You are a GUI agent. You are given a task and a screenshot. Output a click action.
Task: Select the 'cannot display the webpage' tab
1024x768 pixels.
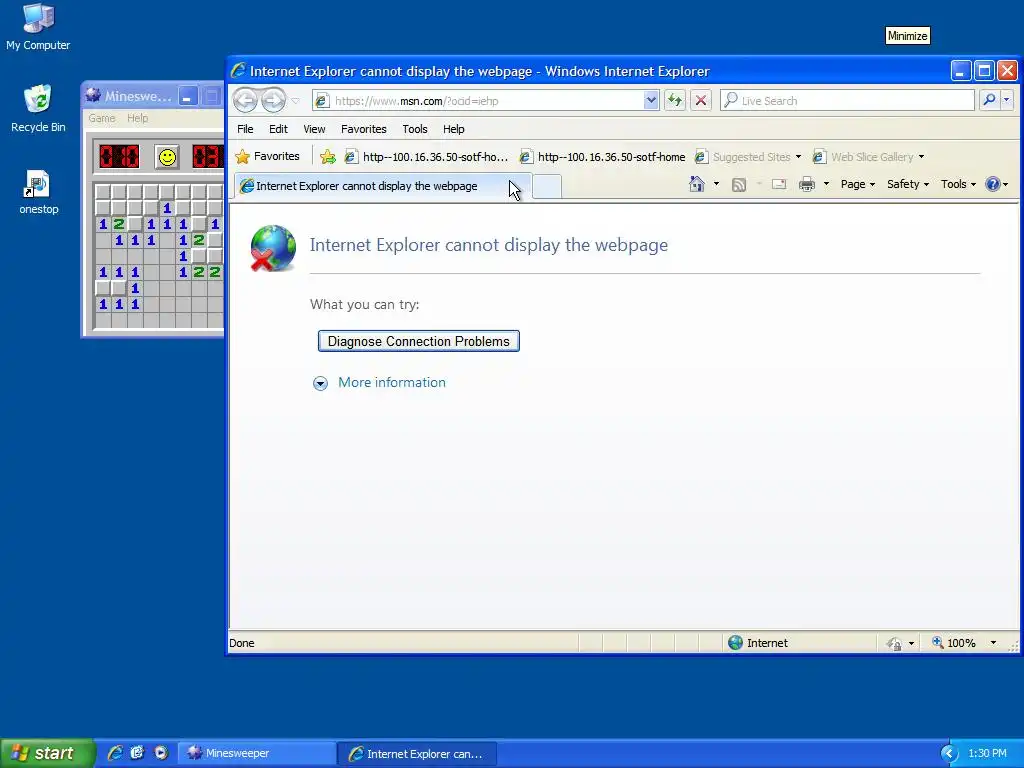click(383, 186)
